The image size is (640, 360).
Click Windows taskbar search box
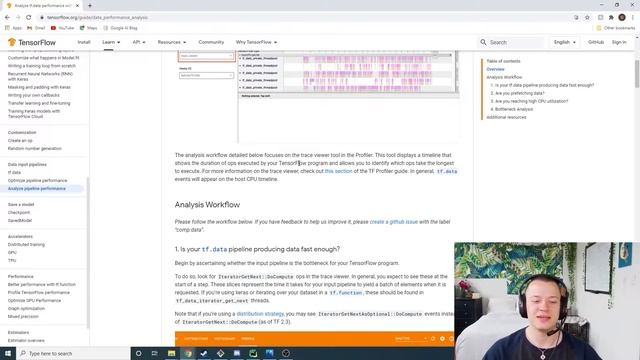[73, 353]
